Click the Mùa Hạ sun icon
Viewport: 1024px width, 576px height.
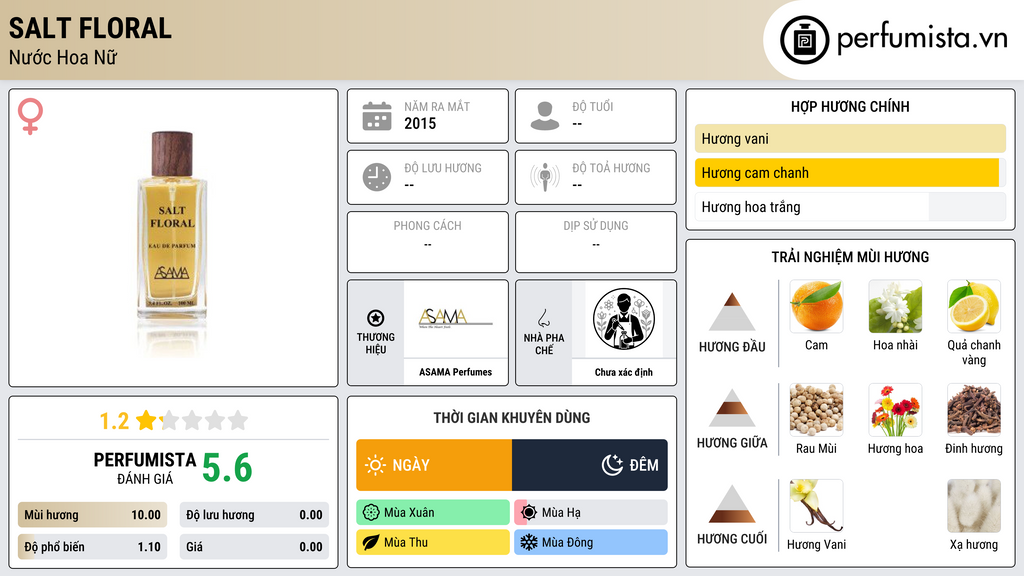(x=529, y=513)
